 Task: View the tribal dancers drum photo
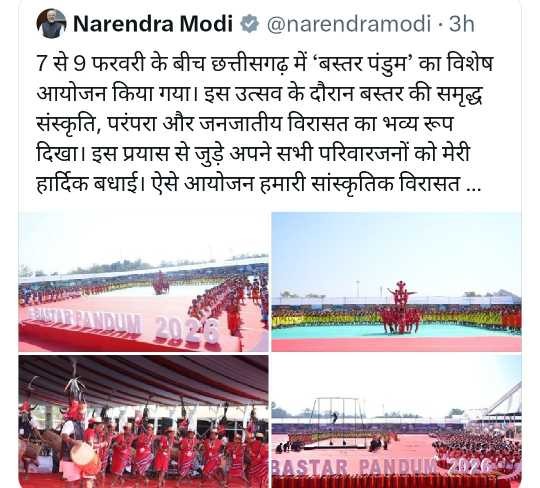click(x=144, y=422)
